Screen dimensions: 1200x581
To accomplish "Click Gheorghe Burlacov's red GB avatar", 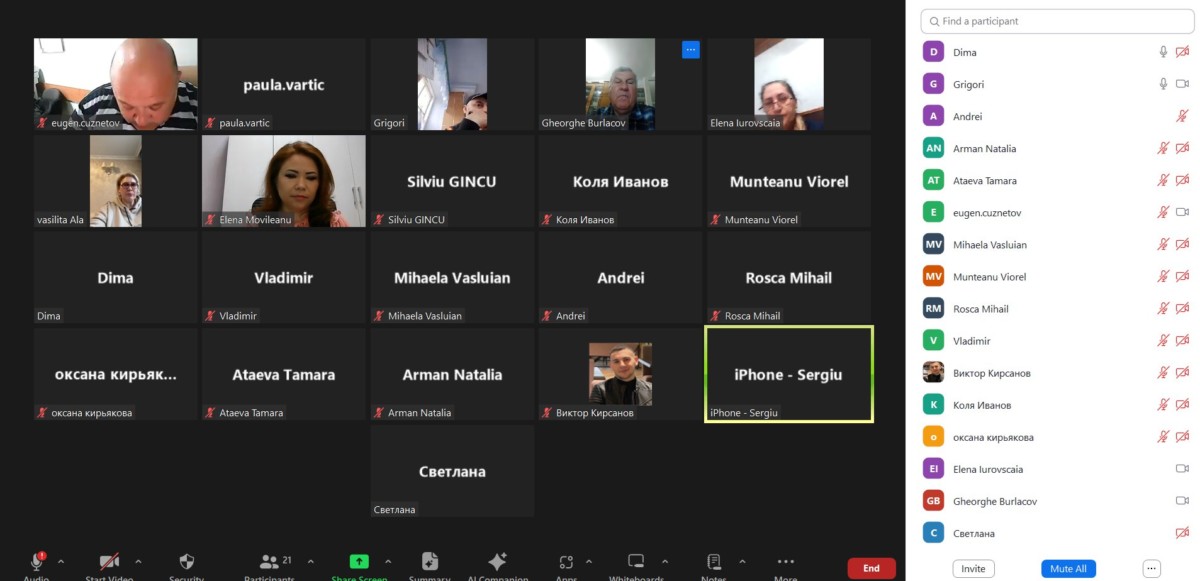I will (x=933, y=501).
